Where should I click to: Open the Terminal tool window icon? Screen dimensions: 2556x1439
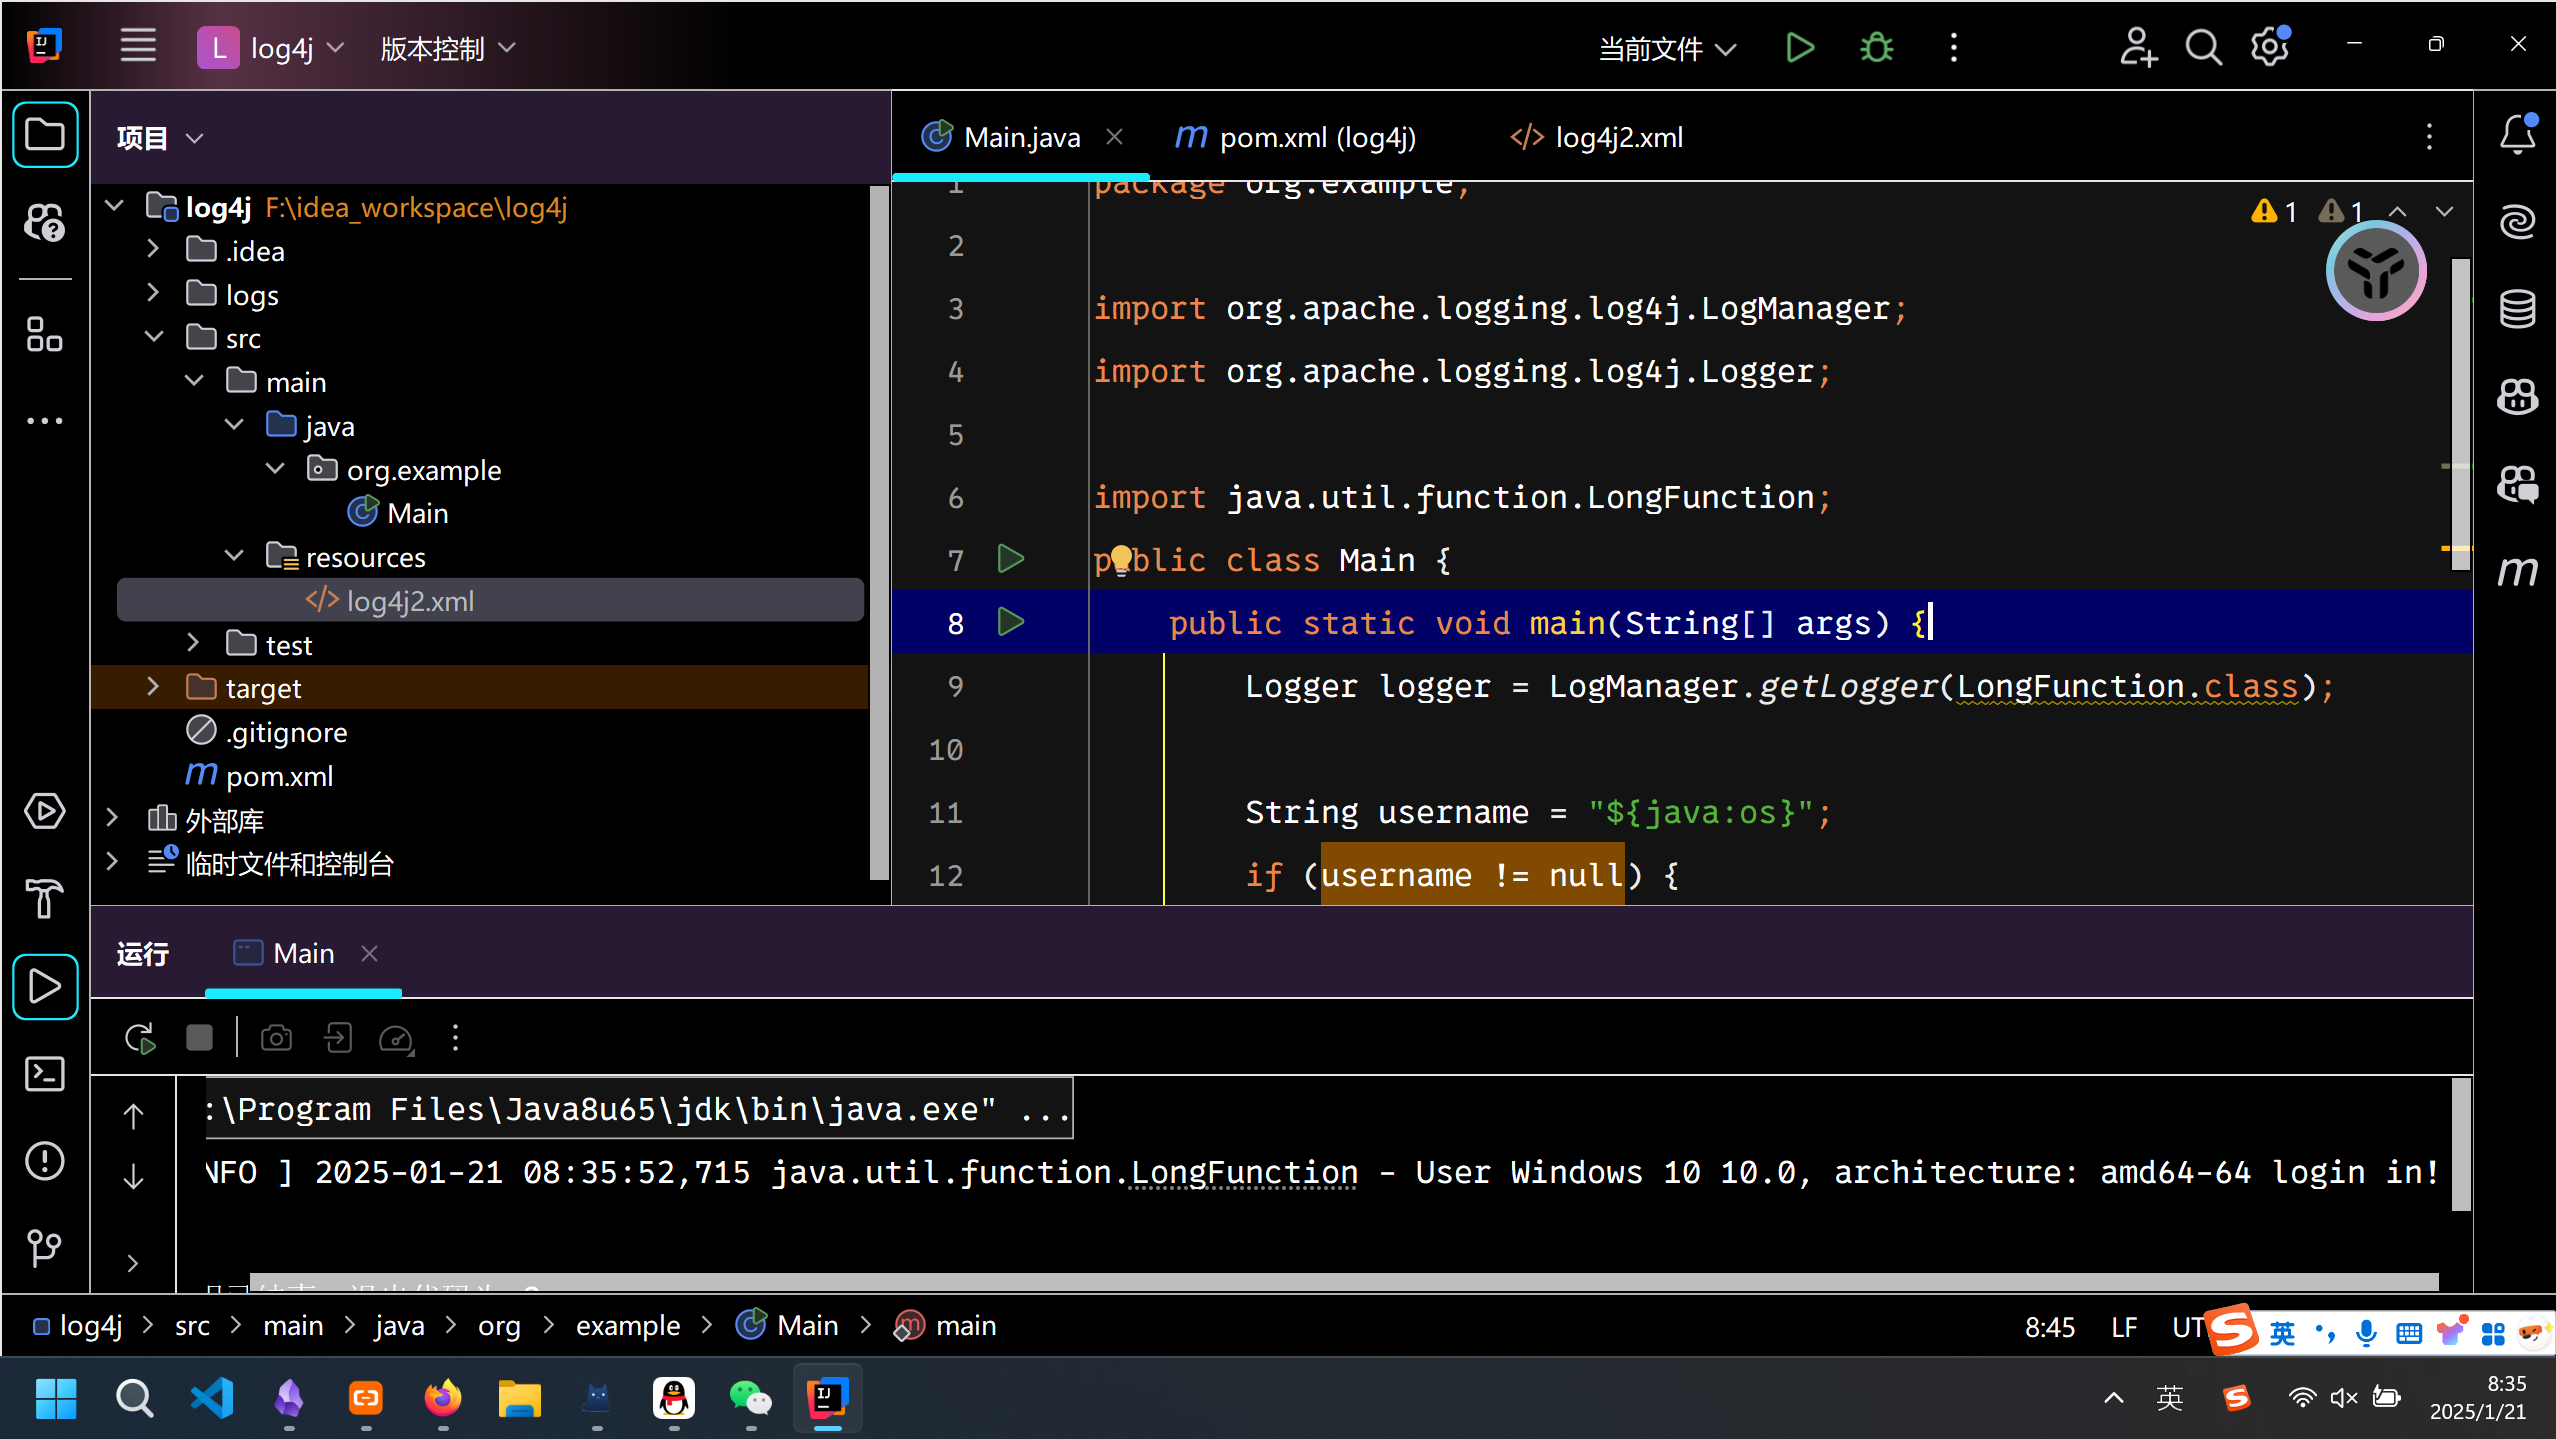point(45,1074)
